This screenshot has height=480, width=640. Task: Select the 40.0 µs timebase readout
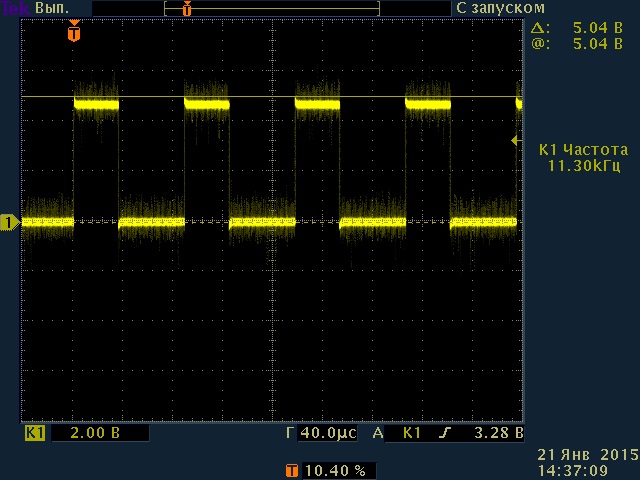click(327, 434)
